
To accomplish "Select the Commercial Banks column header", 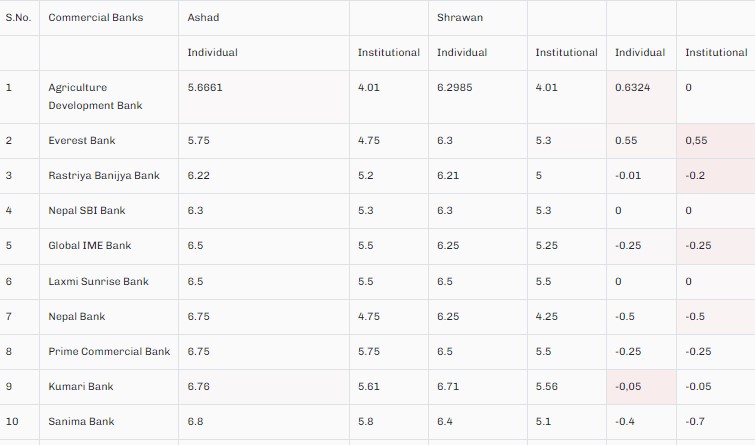I will 95,18.
